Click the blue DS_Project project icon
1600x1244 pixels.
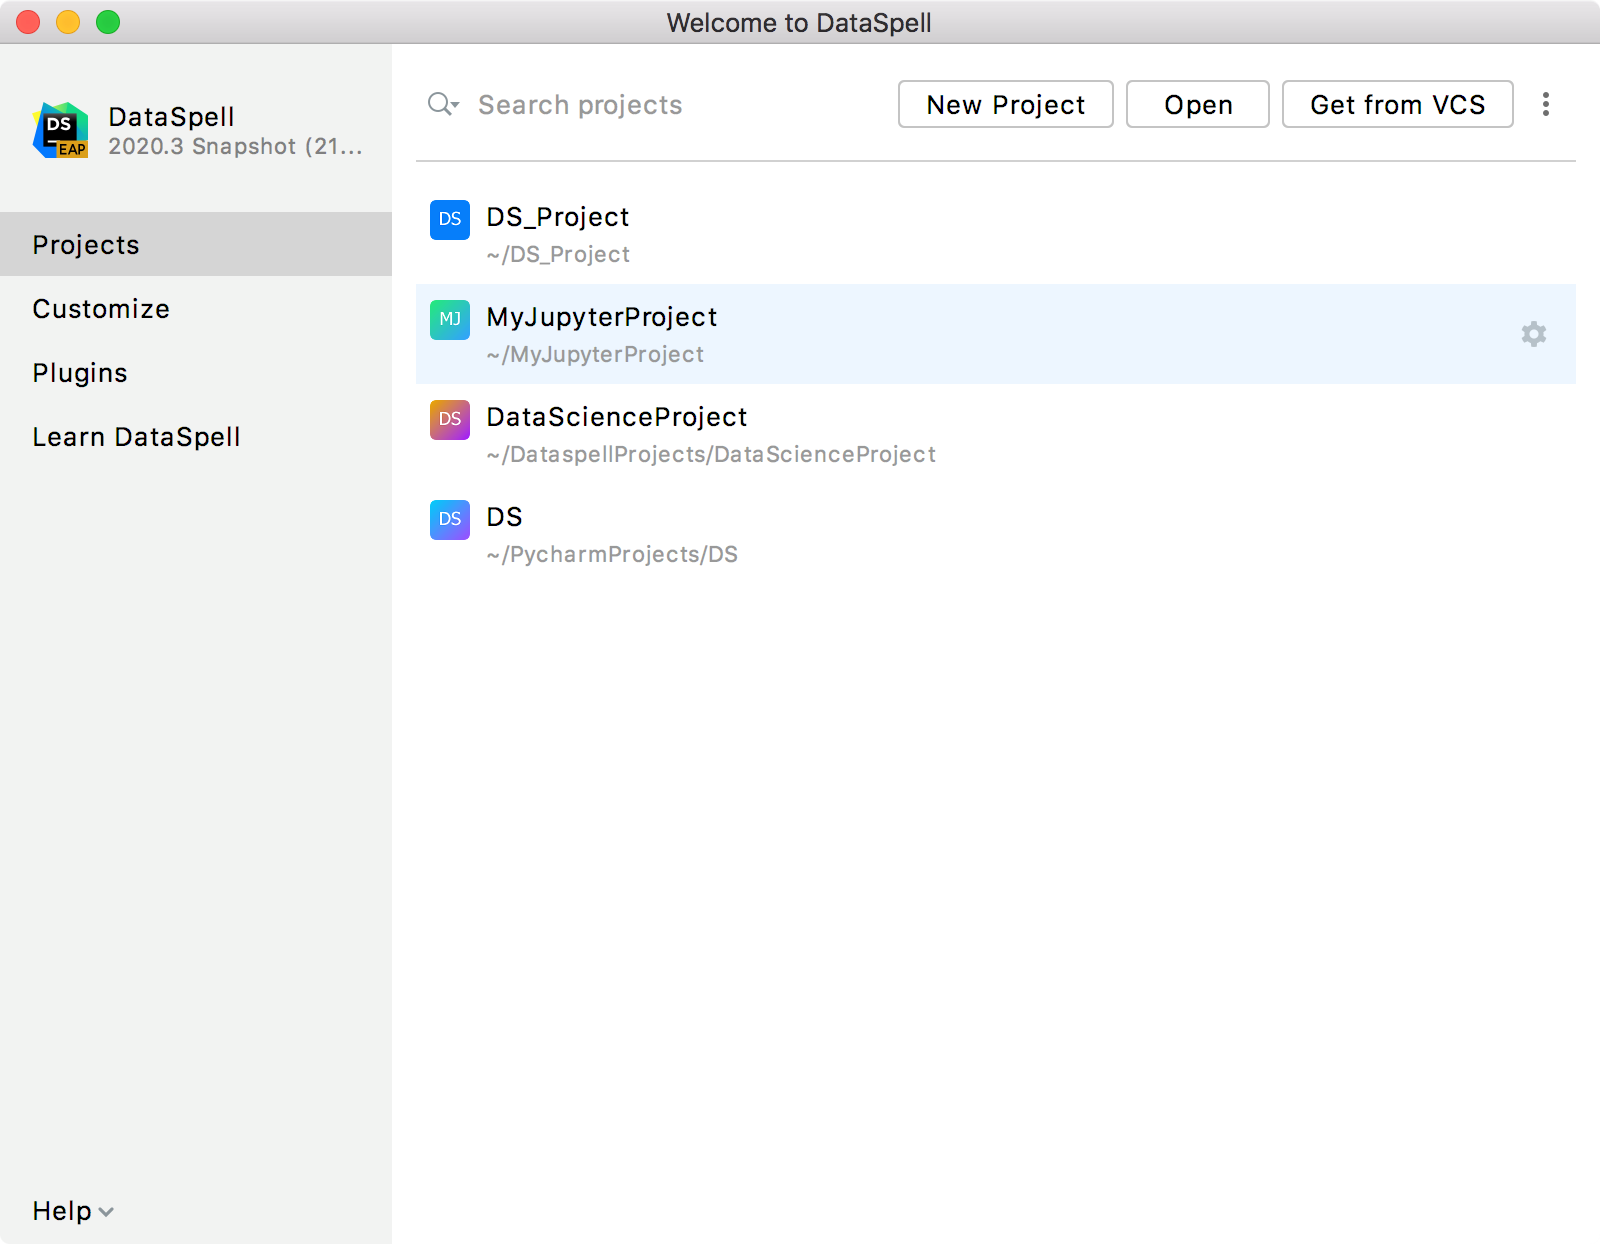(x=450, y=219)
